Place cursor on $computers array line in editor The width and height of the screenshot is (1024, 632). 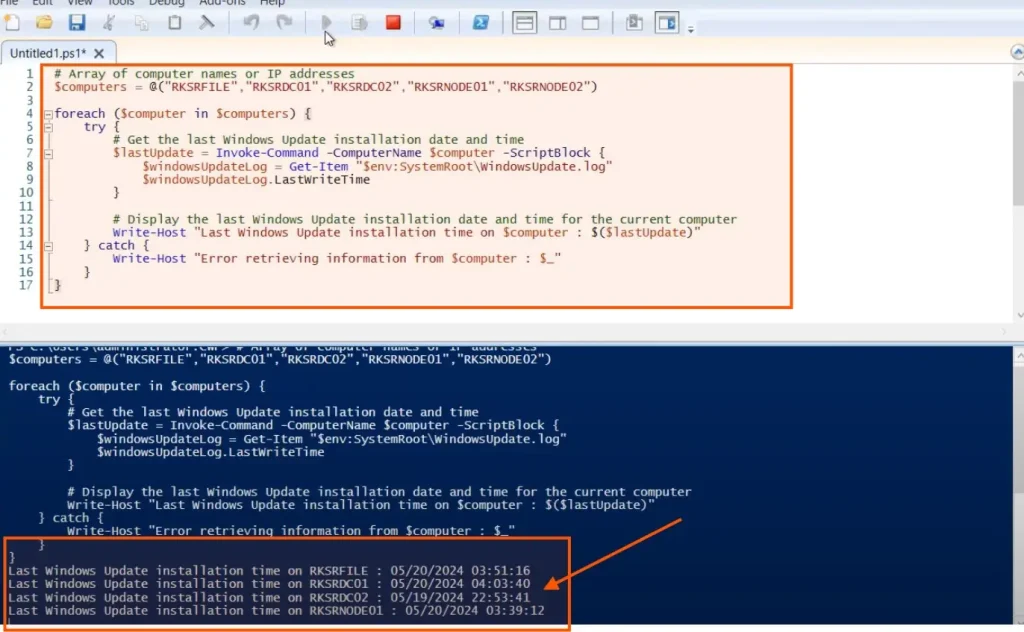pyautogui.click(x=325, y=87)
